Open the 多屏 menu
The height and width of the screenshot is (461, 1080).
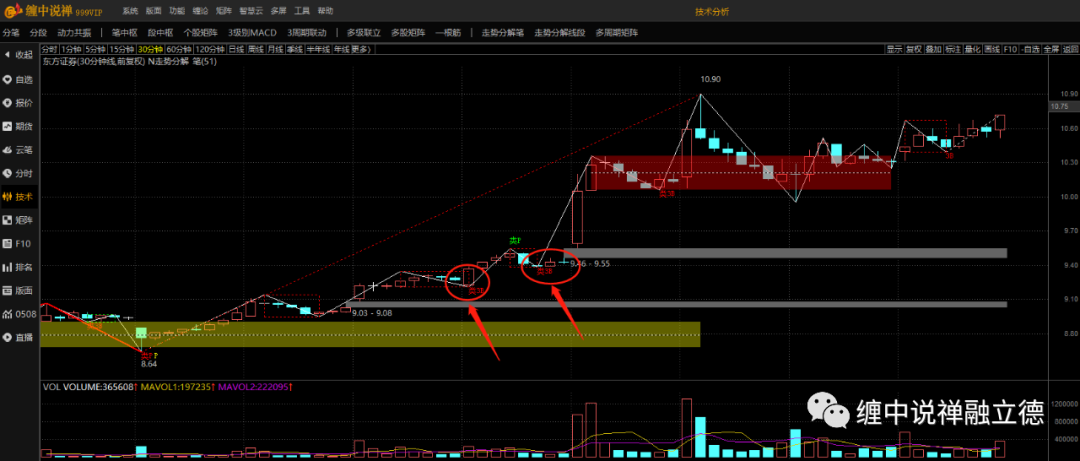278,12
